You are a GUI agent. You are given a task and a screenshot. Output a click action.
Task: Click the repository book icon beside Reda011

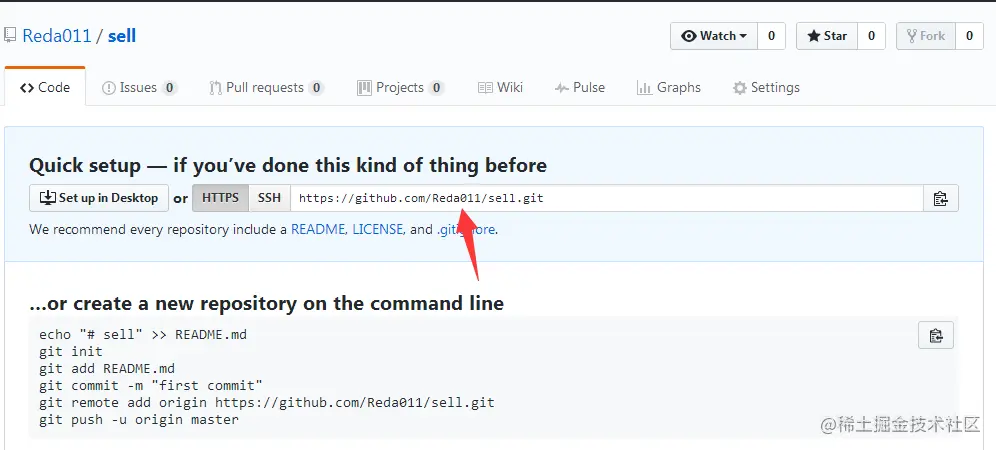click(x=10, y=36)
